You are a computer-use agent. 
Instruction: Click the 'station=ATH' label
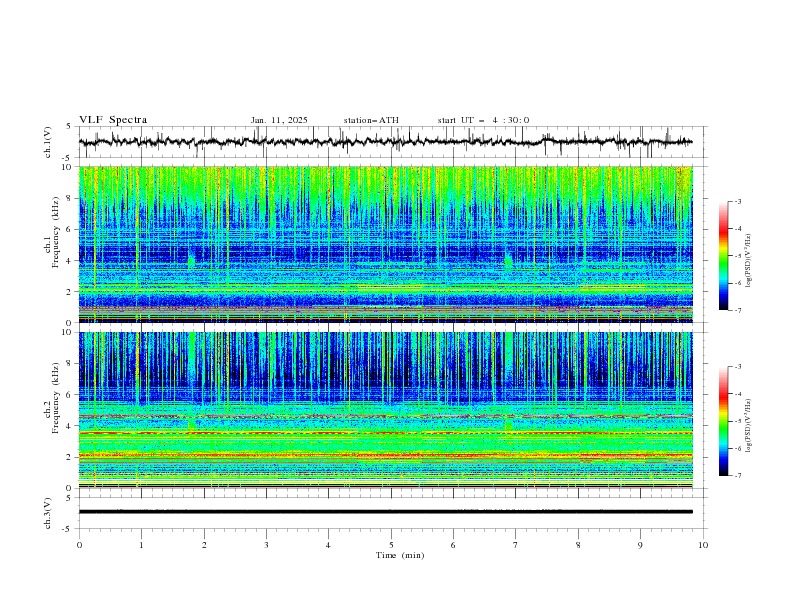(371, 120)
